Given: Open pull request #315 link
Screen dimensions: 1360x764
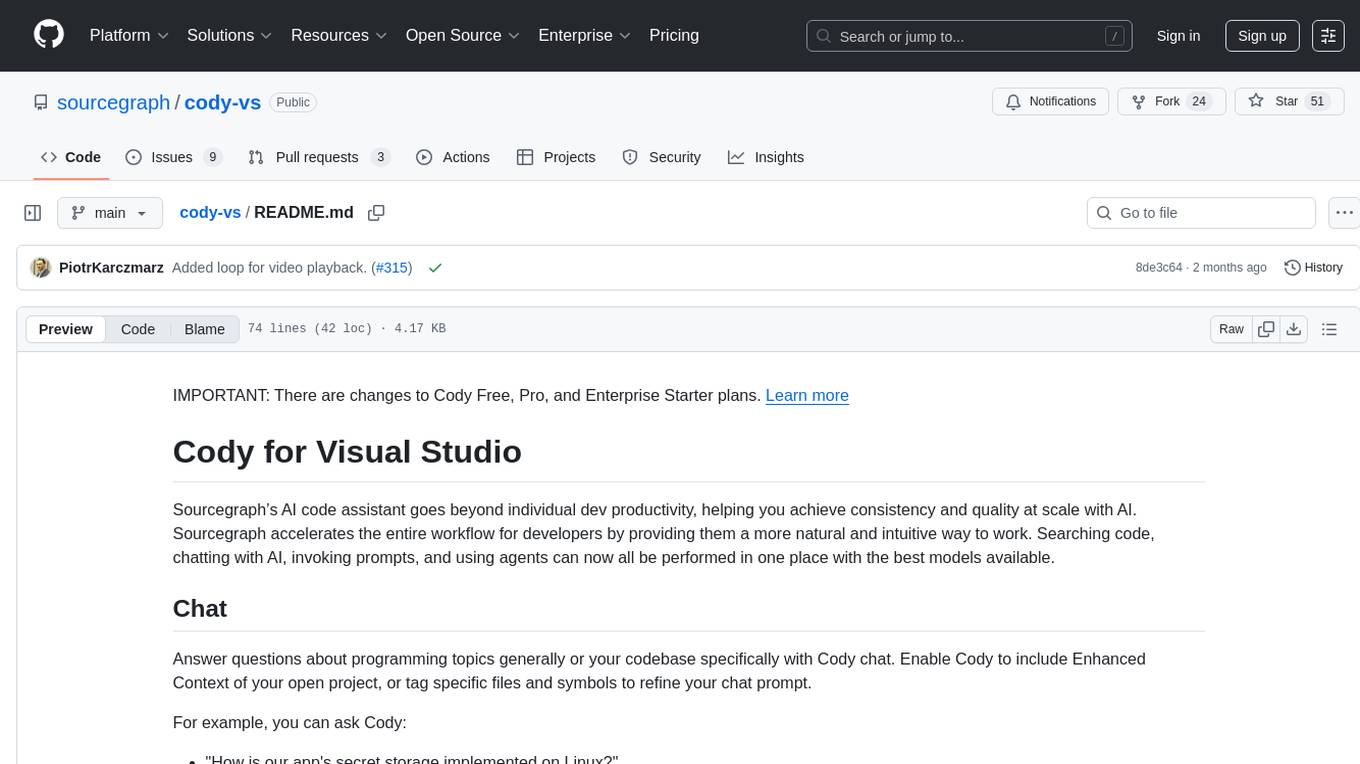Looking at the screenshot, I should click(392, 268).
